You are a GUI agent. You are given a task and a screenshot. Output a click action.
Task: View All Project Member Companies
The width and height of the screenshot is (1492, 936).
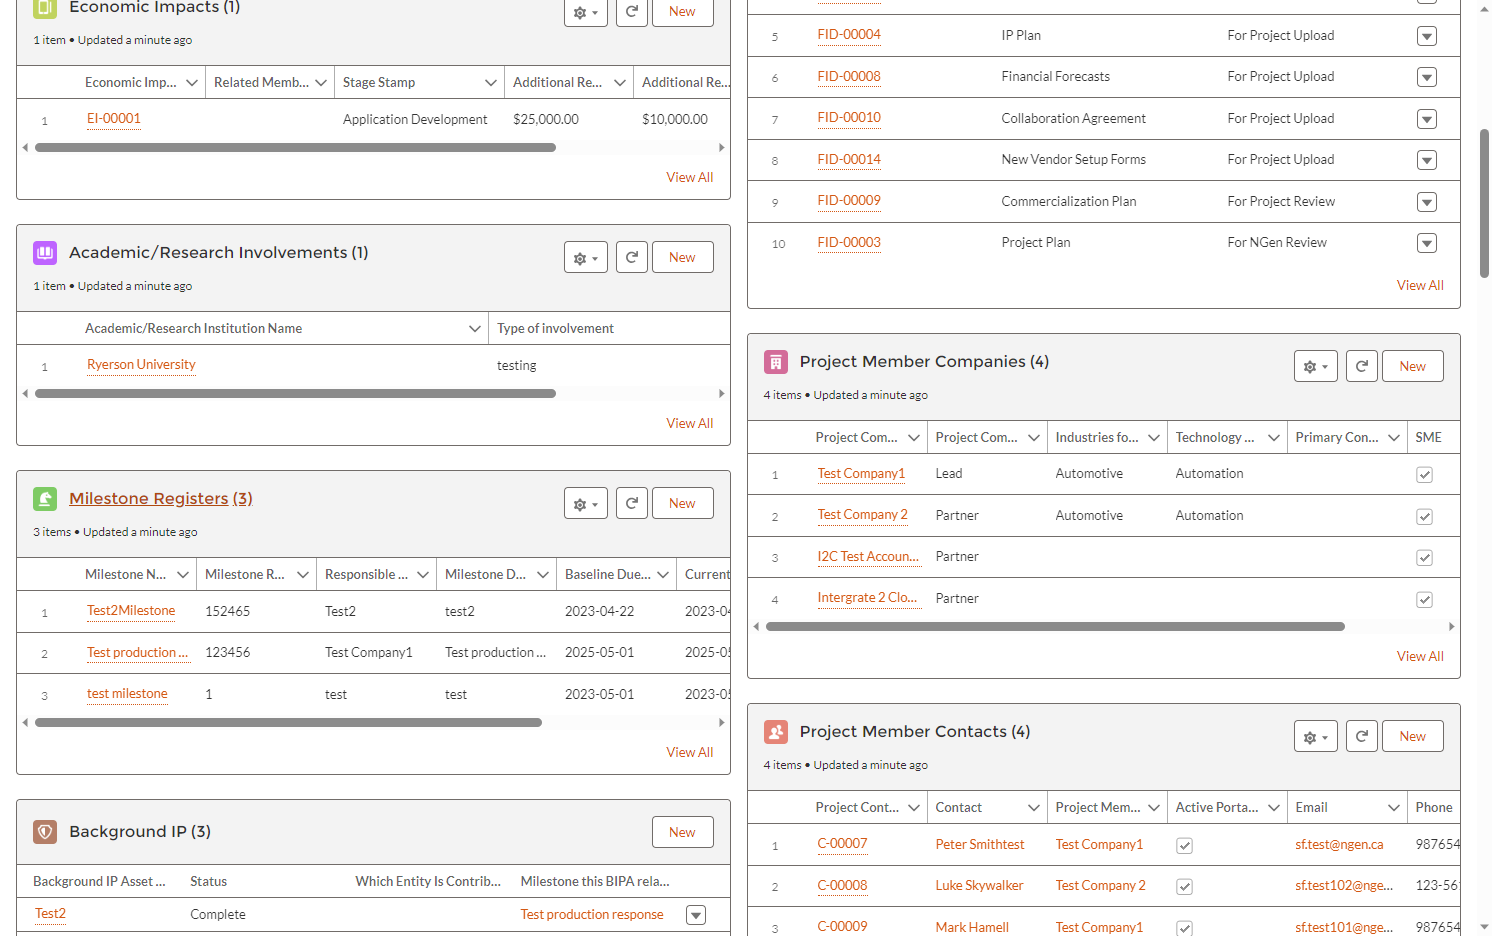point(1420,656)
